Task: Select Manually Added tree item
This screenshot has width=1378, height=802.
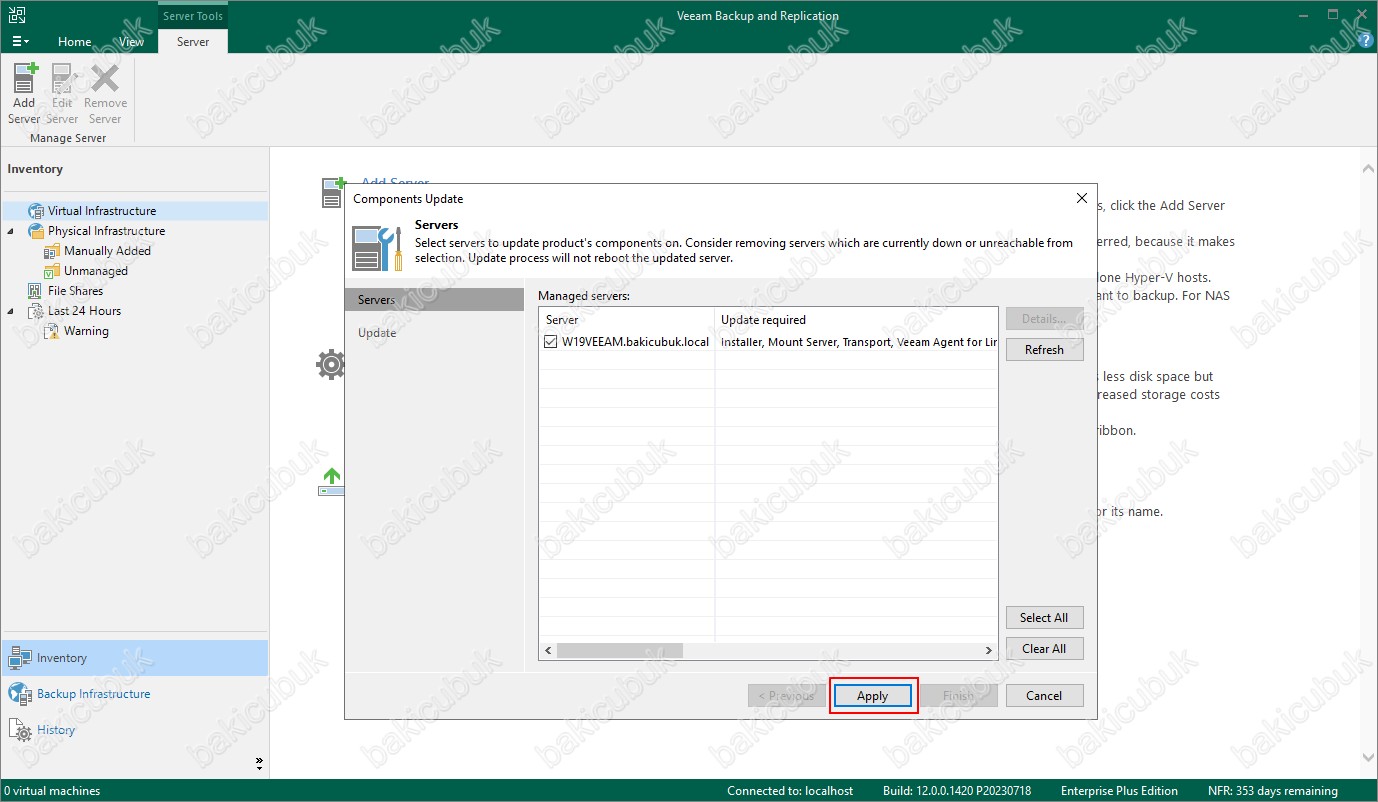Action: [x=107, y=251]
